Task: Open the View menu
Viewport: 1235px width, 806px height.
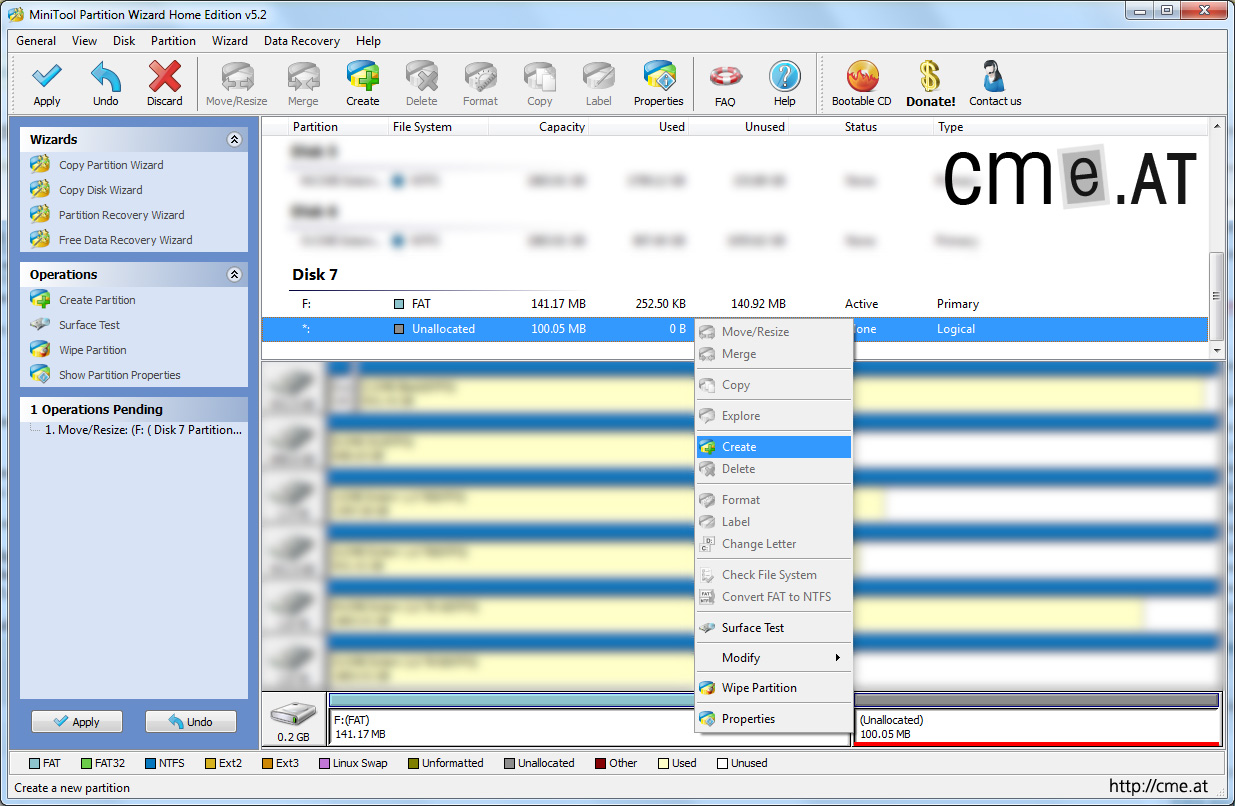Action: [85, 41]
